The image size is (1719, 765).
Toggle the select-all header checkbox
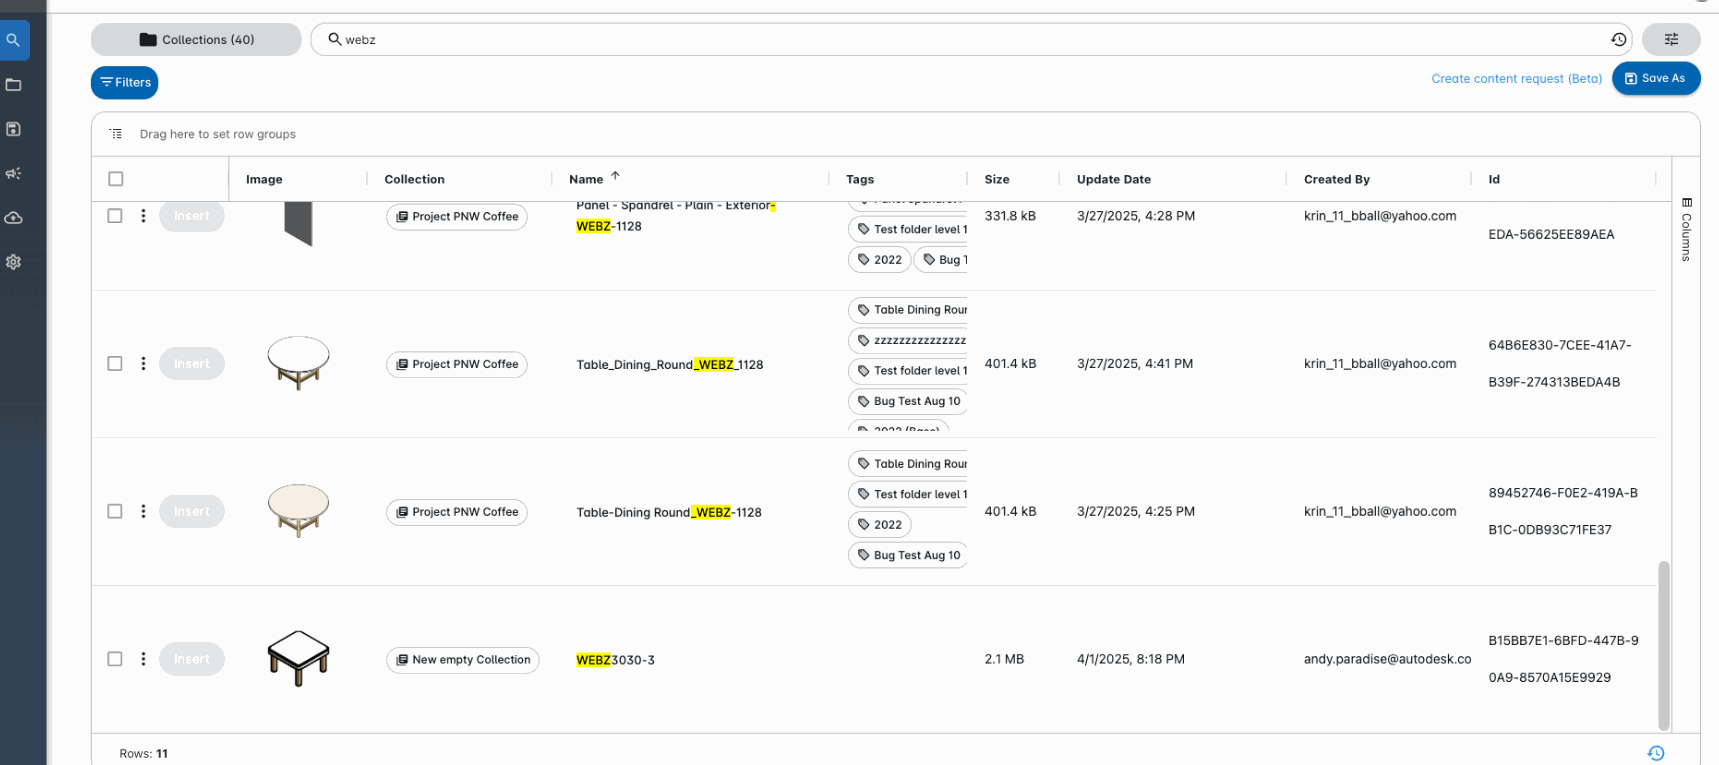[x=116, y=179]
